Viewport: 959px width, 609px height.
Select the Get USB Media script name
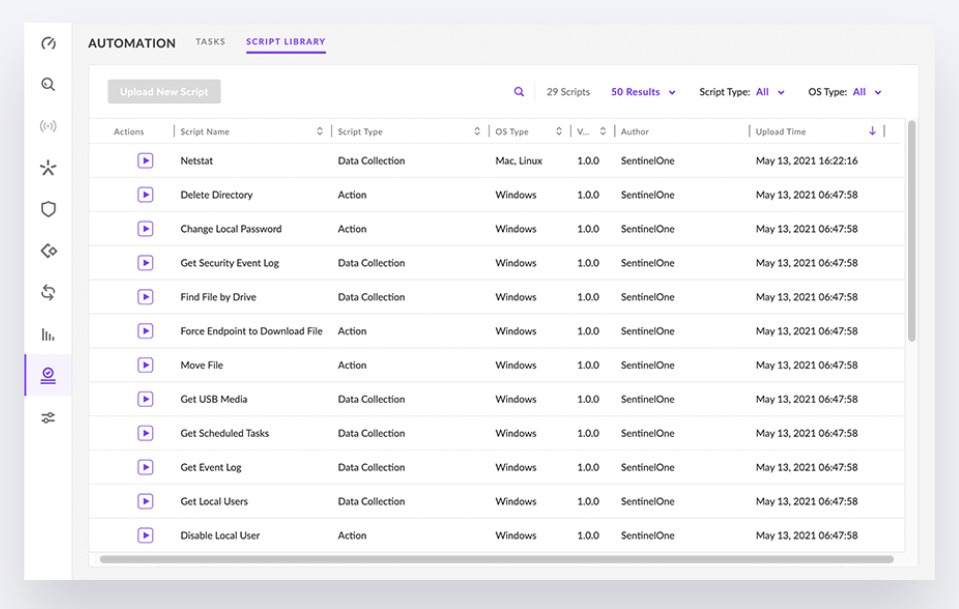click(x=214, y=399)
